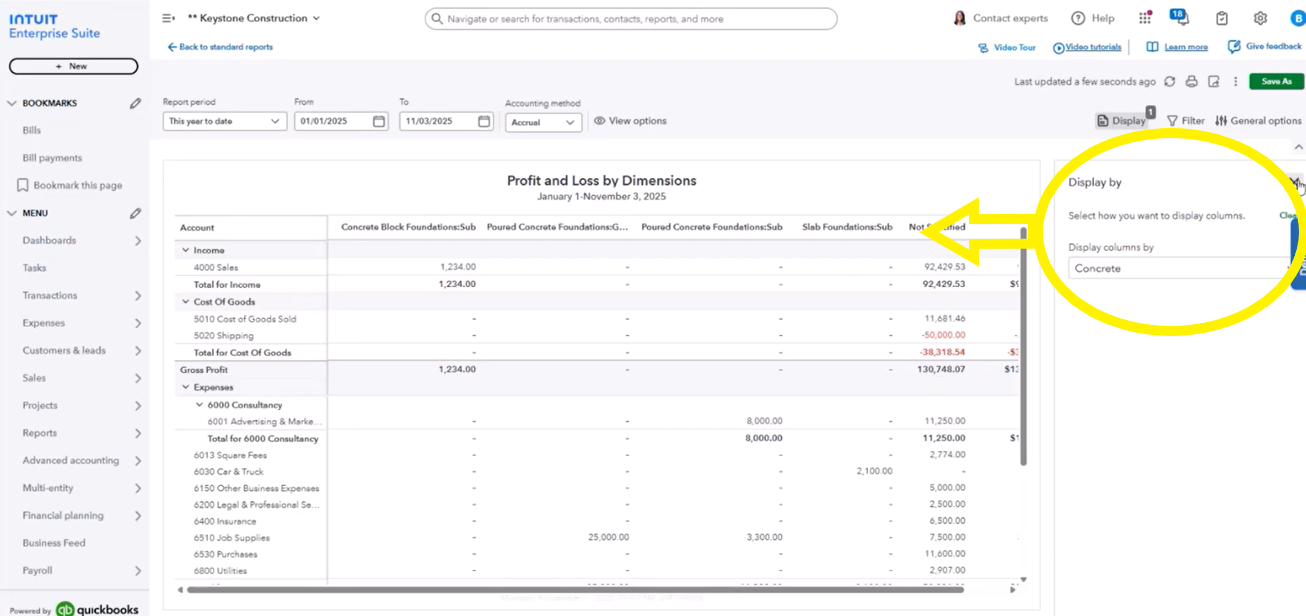Click the export report icon
The image size is (1306, 616).
1213,82
